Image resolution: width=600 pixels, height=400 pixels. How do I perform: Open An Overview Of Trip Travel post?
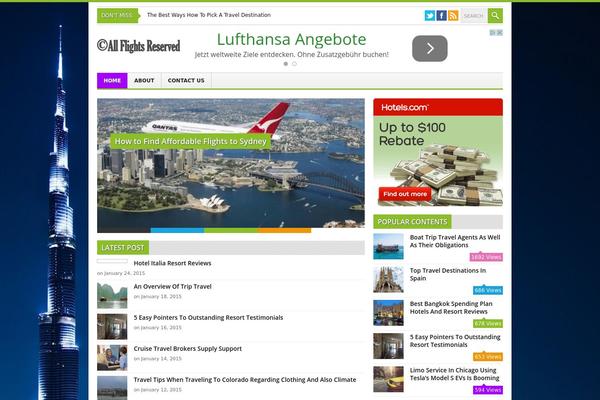(x=173, y=287)
